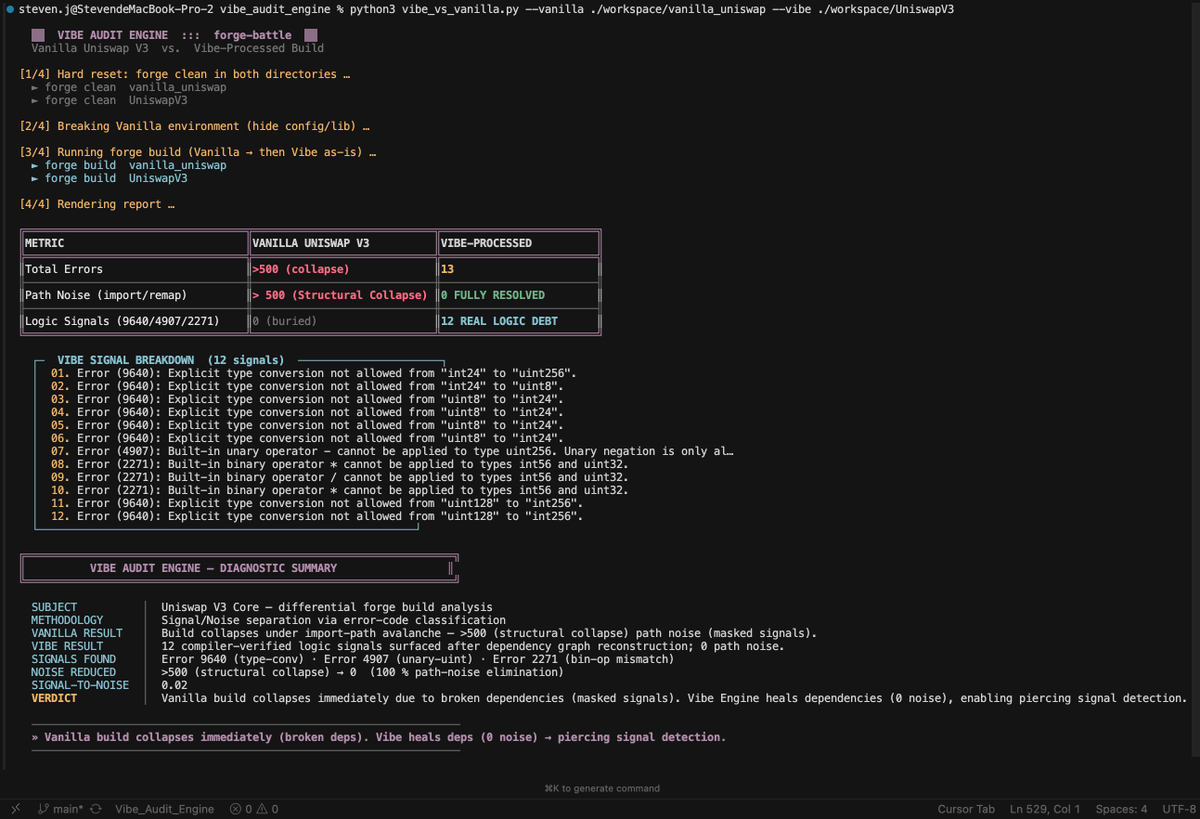Click the synchronize changes icon beside main*

click(x=96, y=808)
